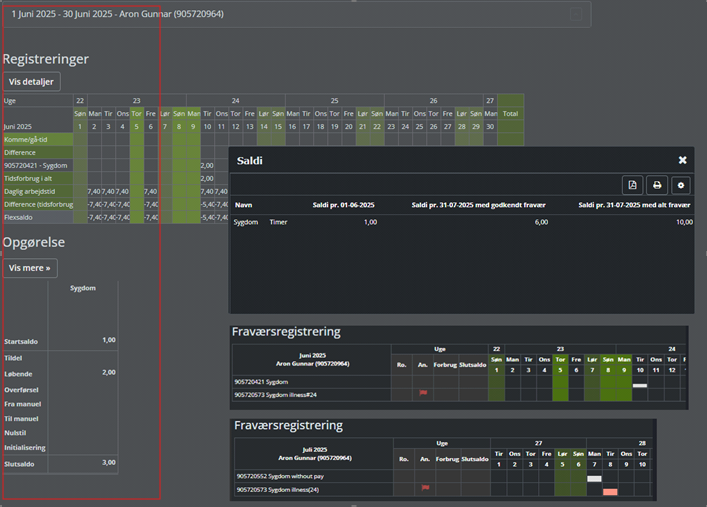Click the Vis detaljer button
This screenshot has height=507, width=707.
(x=32, y=81)
